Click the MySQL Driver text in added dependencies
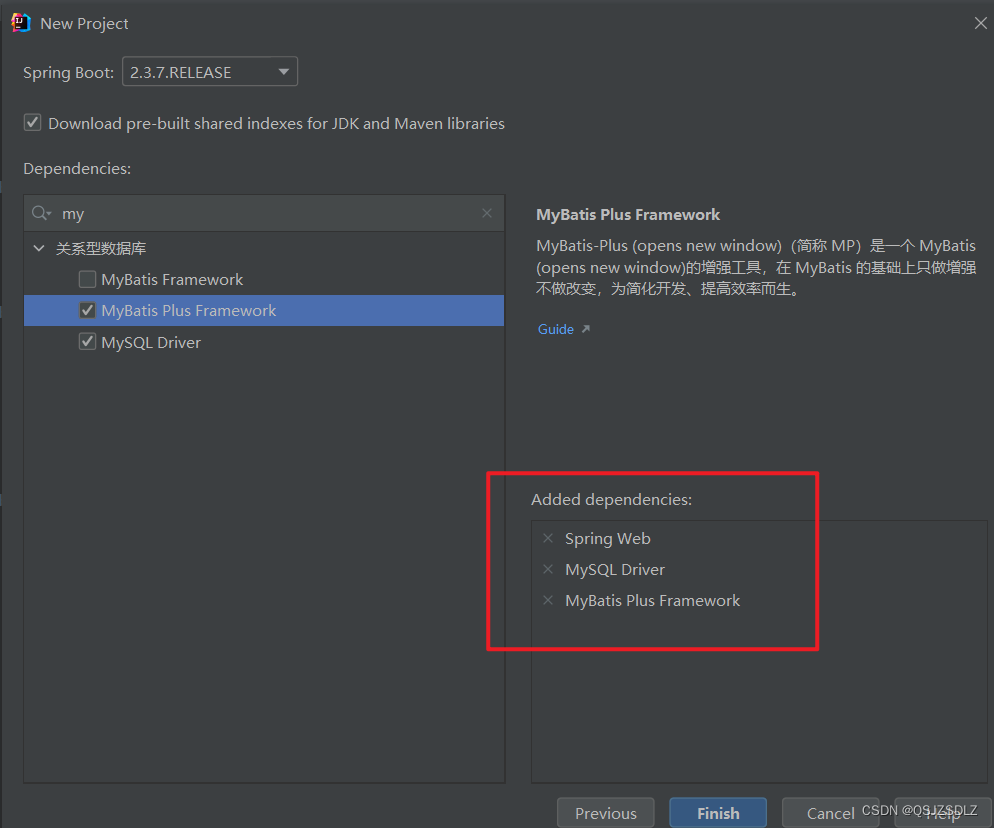994x828 pixels. pyautogui.click(x=615, y=569)
